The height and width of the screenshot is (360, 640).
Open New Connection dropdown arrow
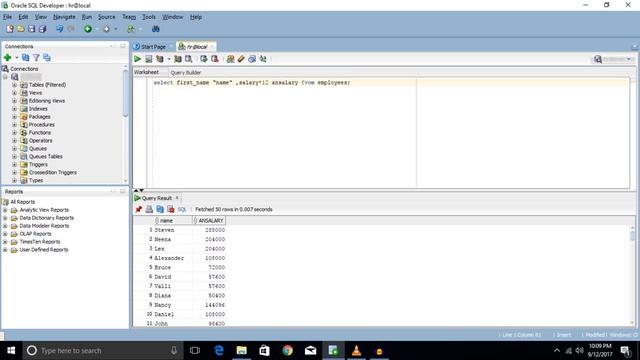click(x=17, y=58)
